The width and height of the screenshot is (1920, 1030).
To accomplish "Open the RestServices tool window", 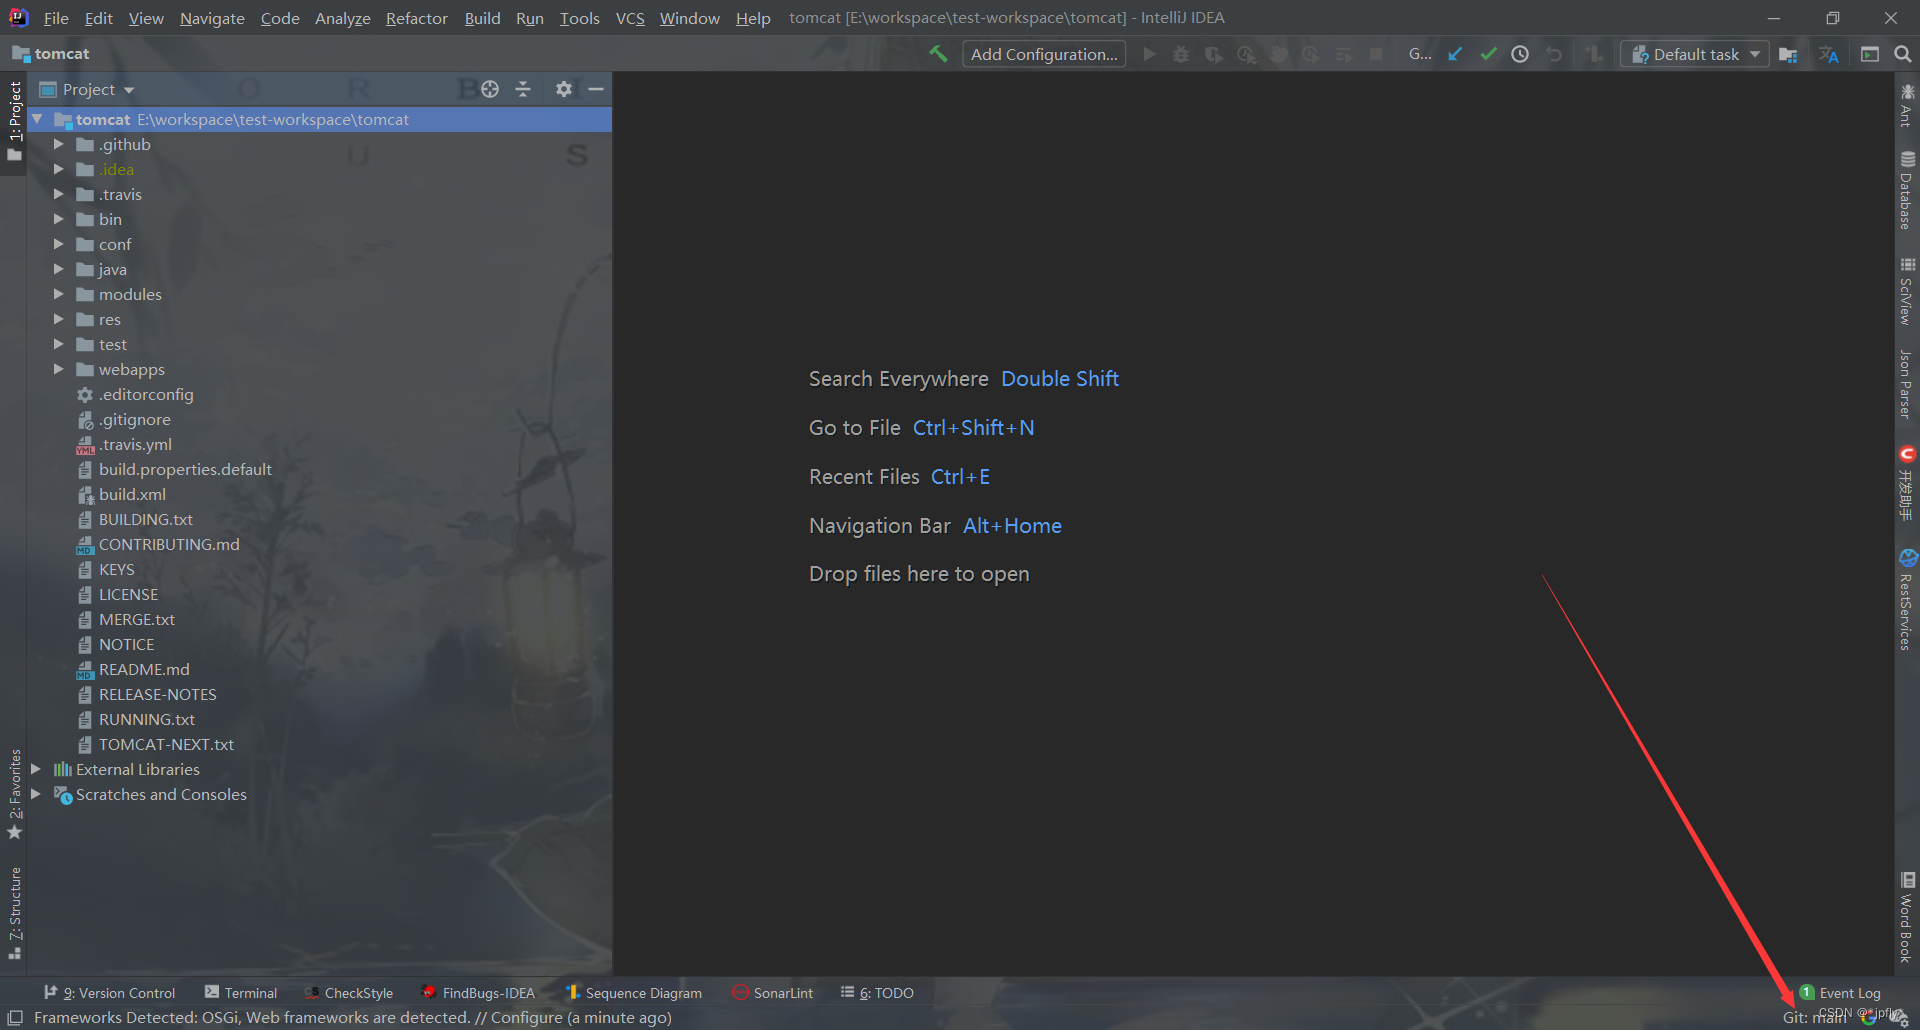I will click(x=1907, y=600).
